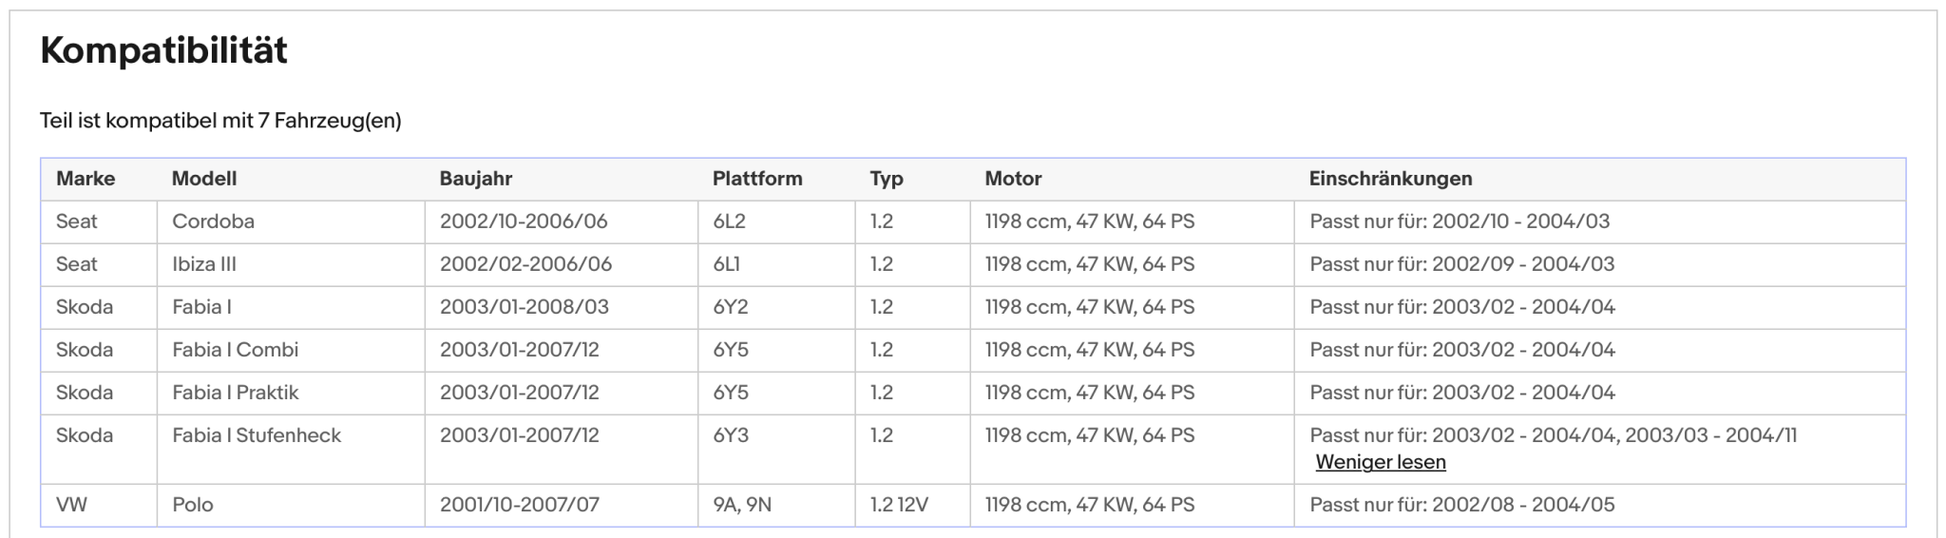
Task: Click the 'Baujahr' column header
Action: pyautogui.click(x=475, y=179)
